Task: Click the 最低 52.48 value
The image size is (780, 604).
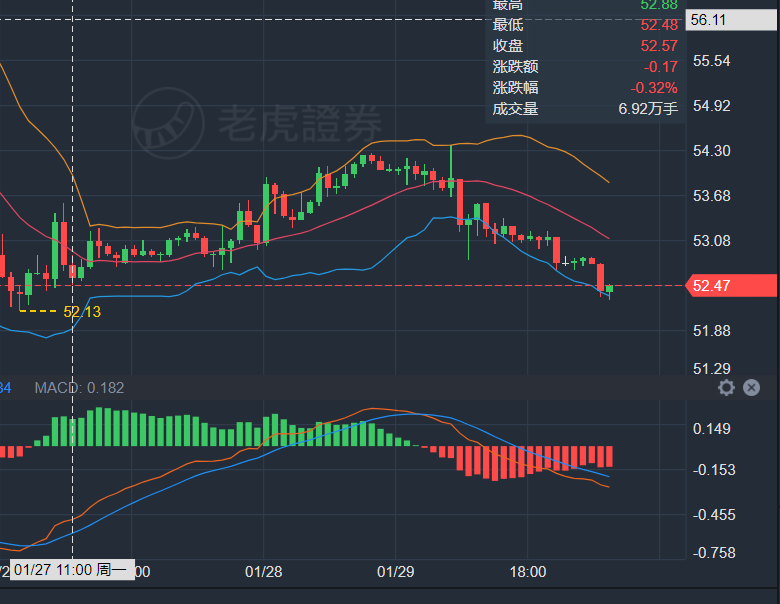Action: [x=659, y=24]
